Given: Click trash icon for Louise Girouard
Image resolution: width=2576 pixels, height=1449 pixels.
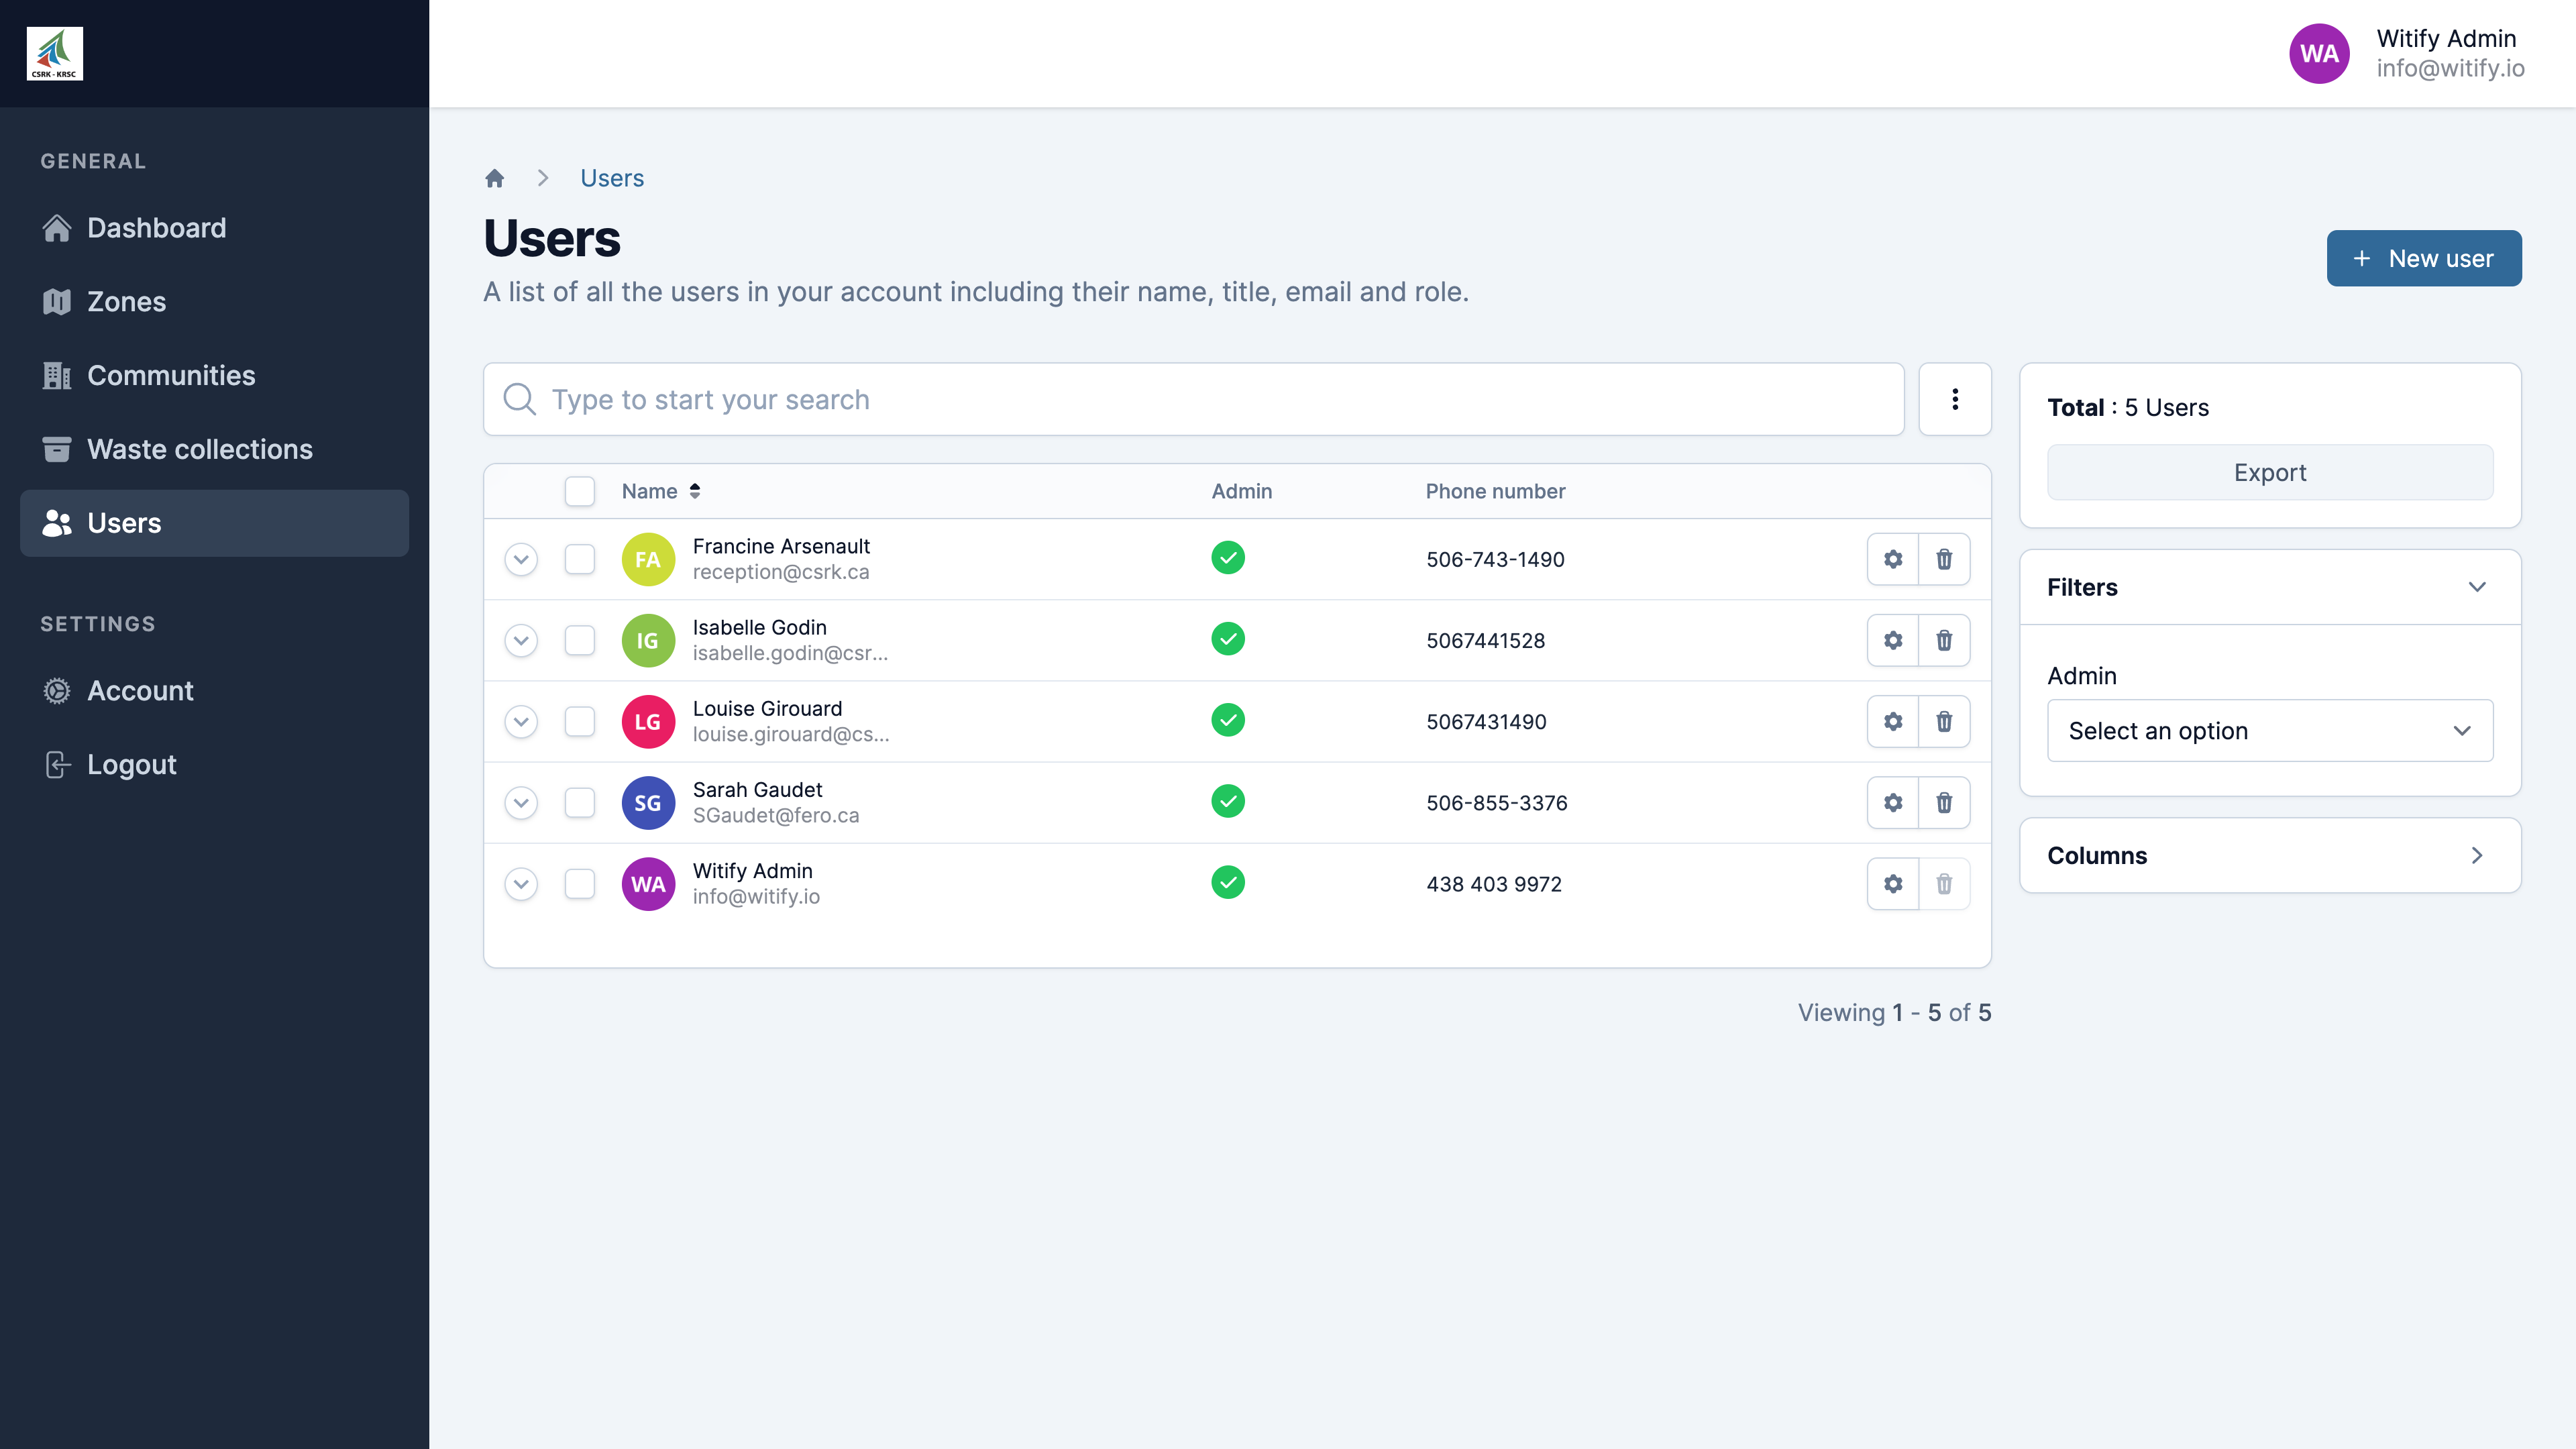Looking at the screenshot, I should pyautogui.click(x=1943, y=721).
